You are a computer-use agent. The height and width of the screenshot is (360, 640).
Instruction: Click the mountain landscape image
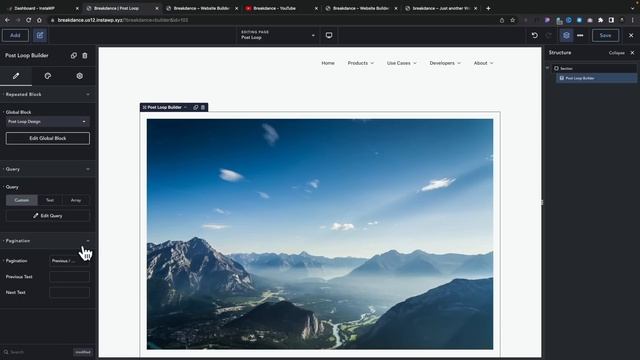tap(320, 234)
